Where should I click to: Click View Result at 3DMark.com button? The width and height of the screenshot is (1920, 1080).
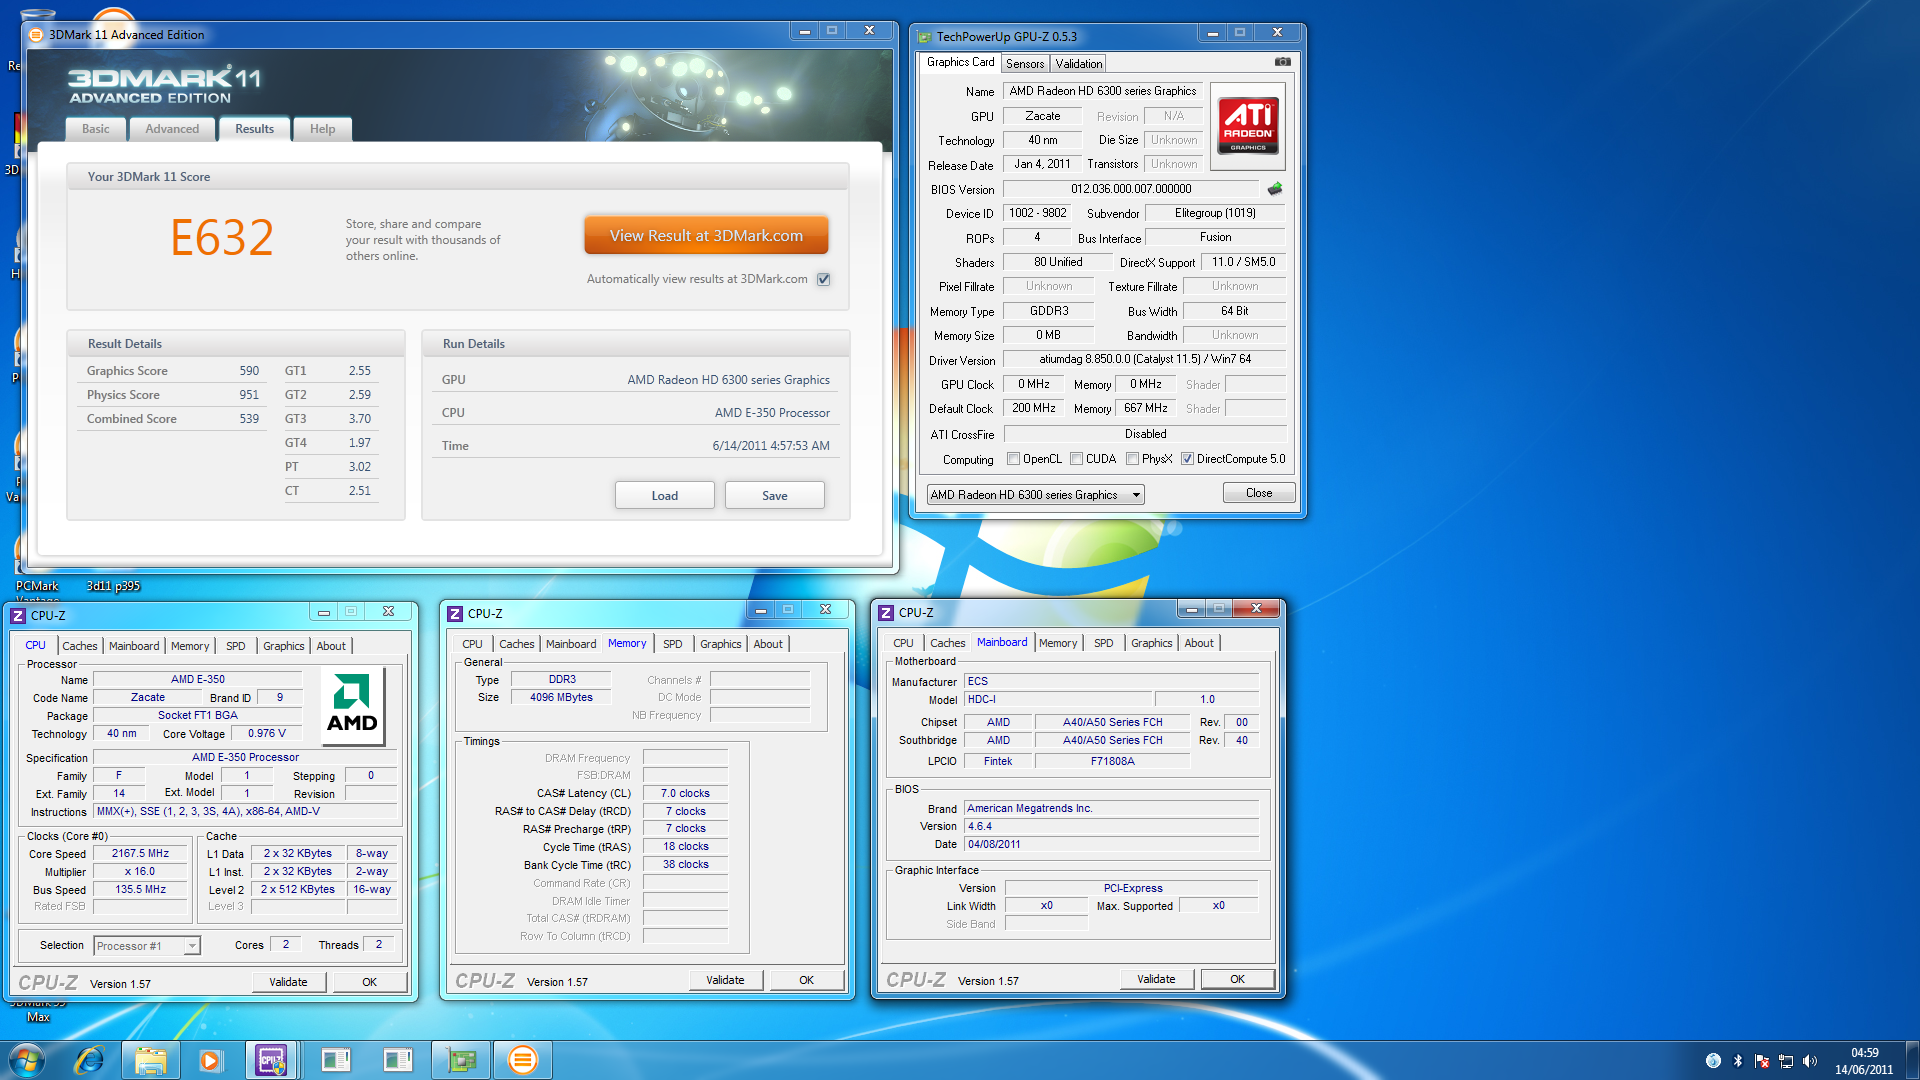[x=707, y=236]
